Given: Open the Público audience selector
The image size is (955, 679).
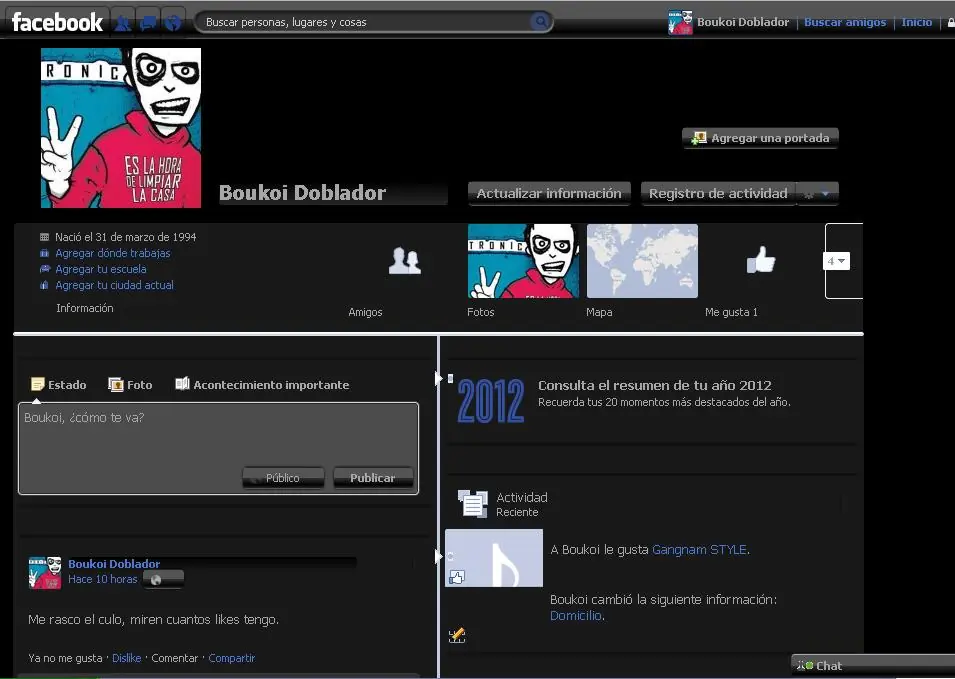Looking at the screenshot, I should pyautogui.click(x=283, y=478).
